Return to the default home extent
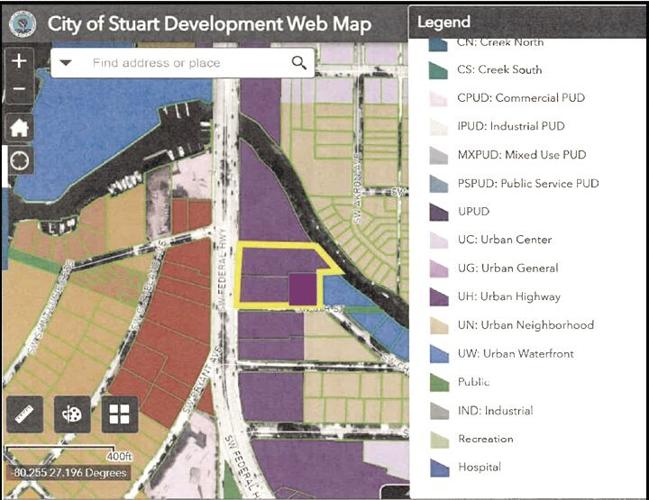Screen dimensions: 649x500 [x=20, y=127]
